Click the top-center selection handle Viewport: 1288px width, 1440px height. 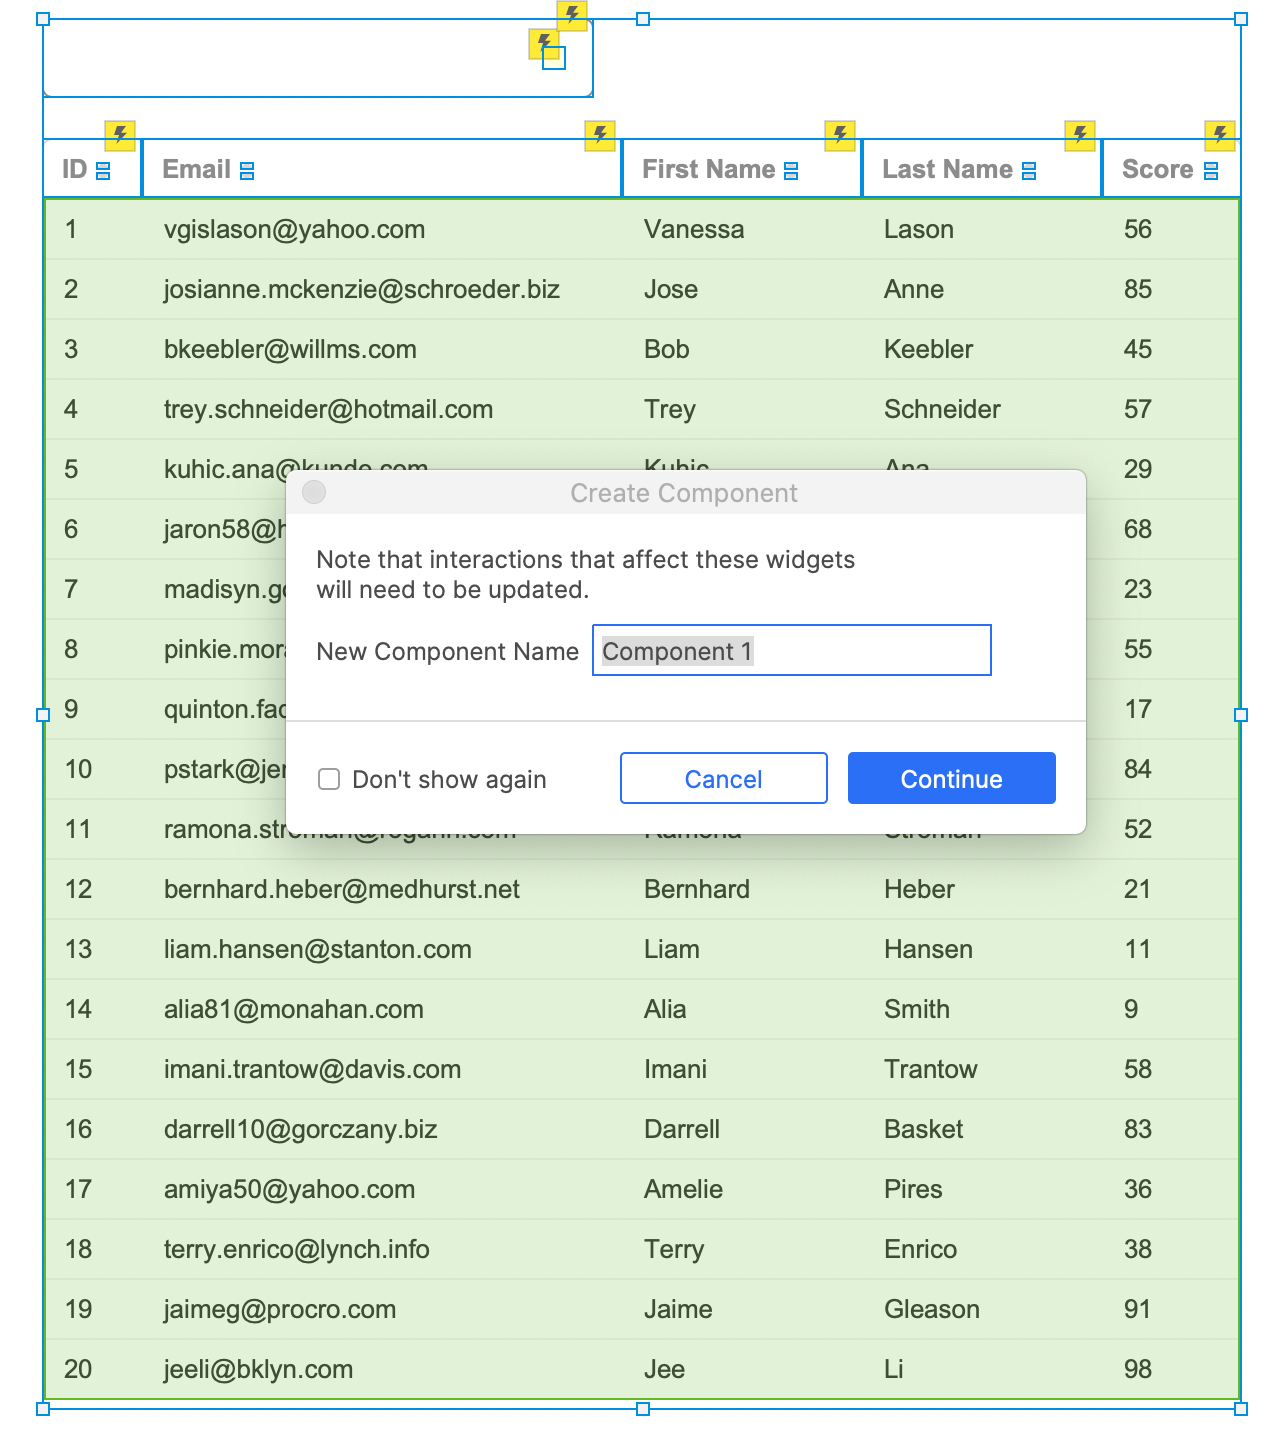pos(643,19)
